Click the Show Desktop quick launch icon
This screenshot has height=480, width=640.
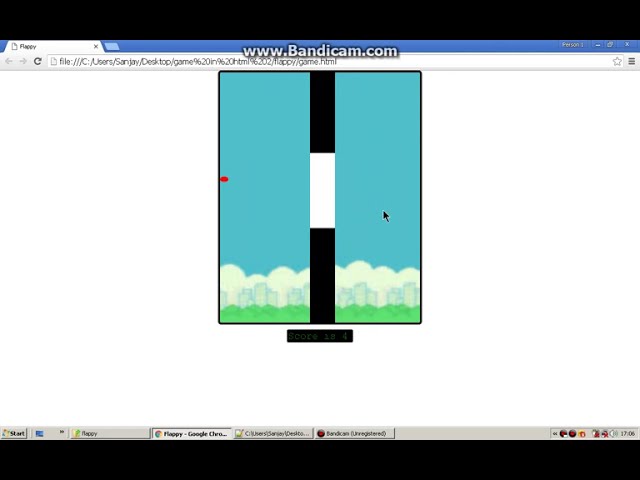point(40,433)
